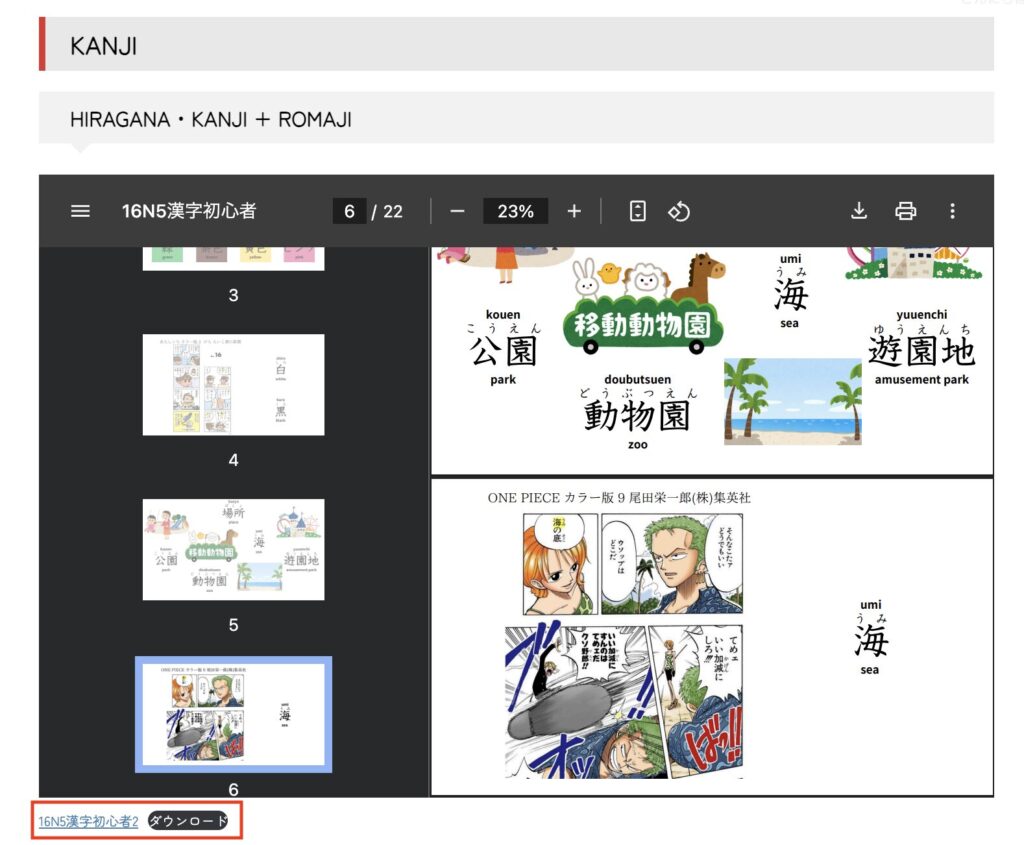
Task: Click the total page count 22
Action: click(x=392, y=211)
